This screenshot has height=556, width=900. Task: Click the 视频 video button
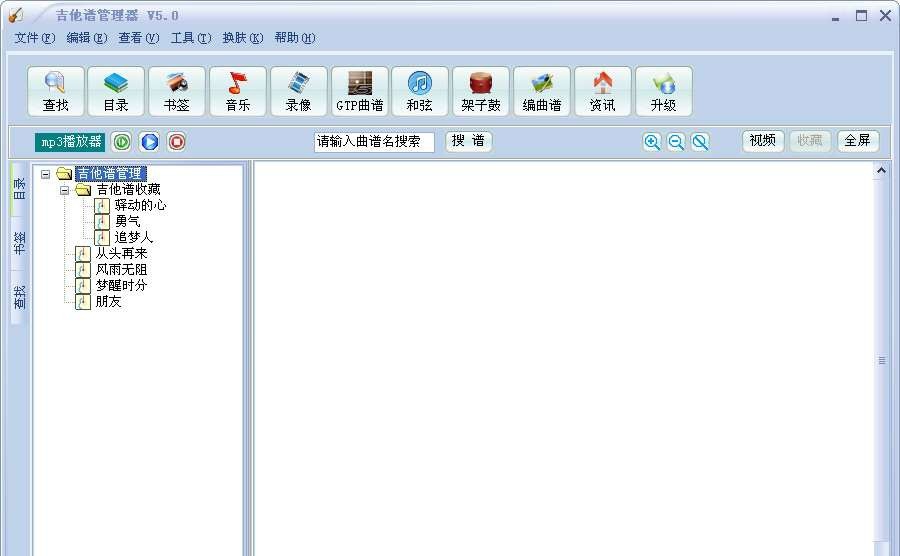pyautogui.click(x=763, y=141)
